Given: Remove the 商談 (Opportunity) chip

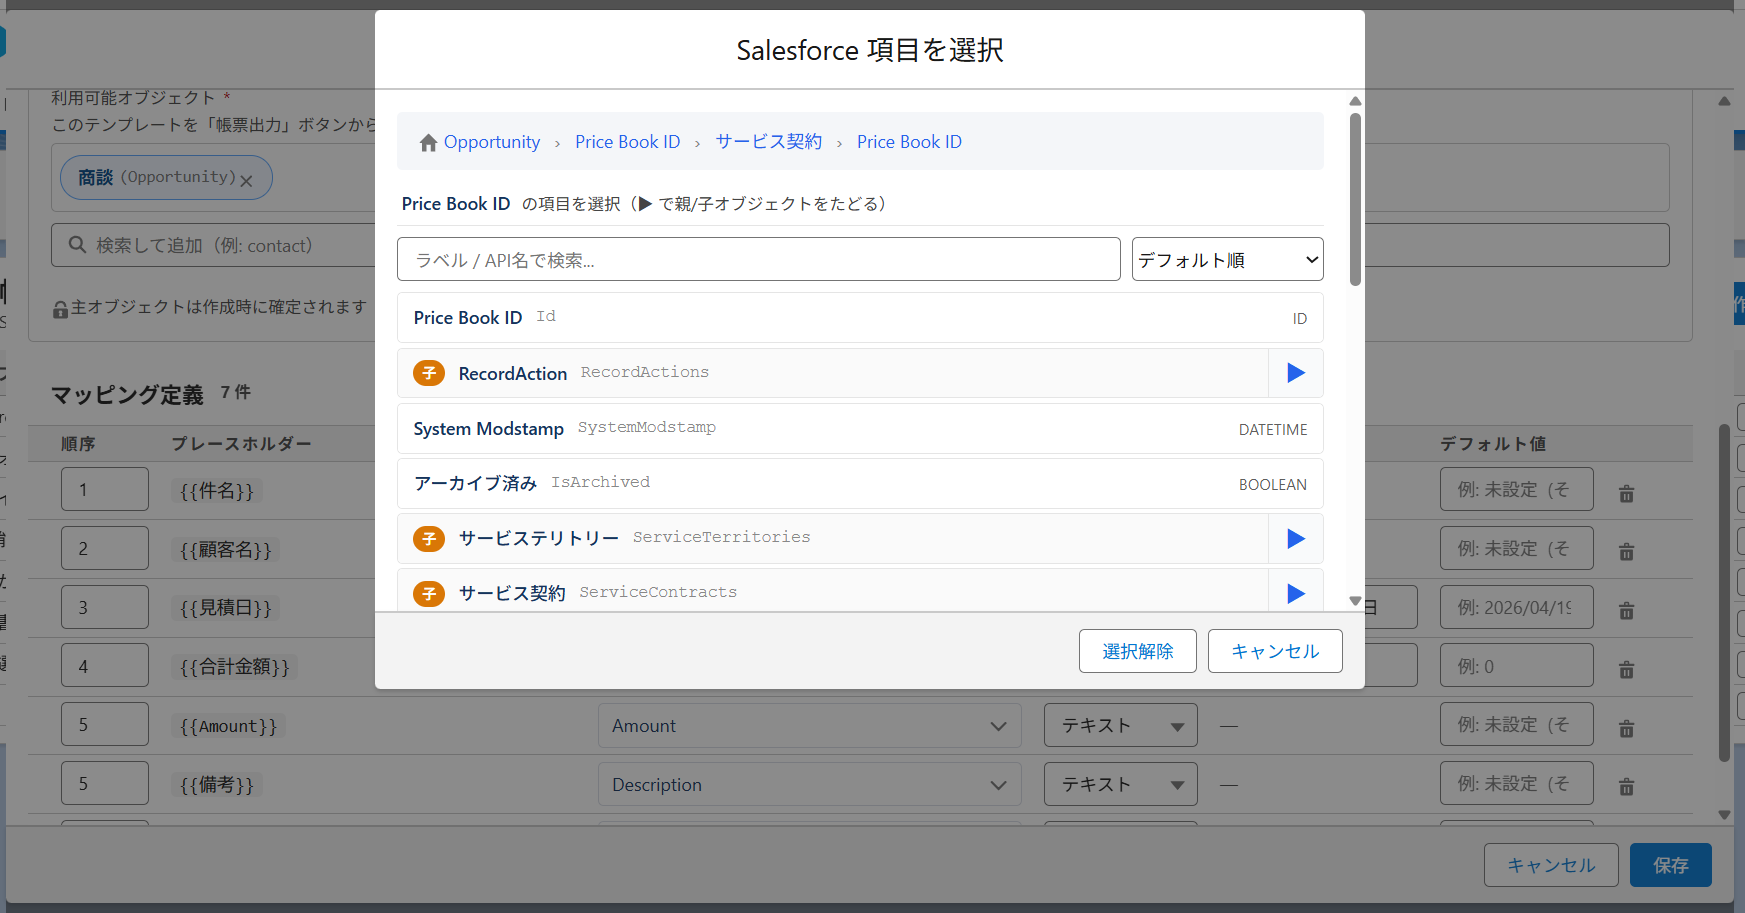Looking at the screenshot, I should coord(246,181).
